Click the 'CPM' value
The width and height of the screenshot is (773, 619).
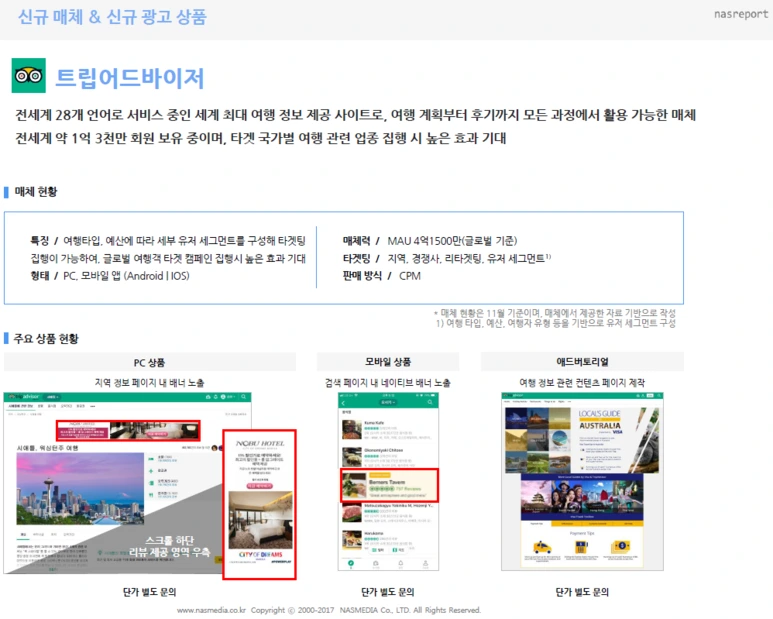click(x=410, y=276)
